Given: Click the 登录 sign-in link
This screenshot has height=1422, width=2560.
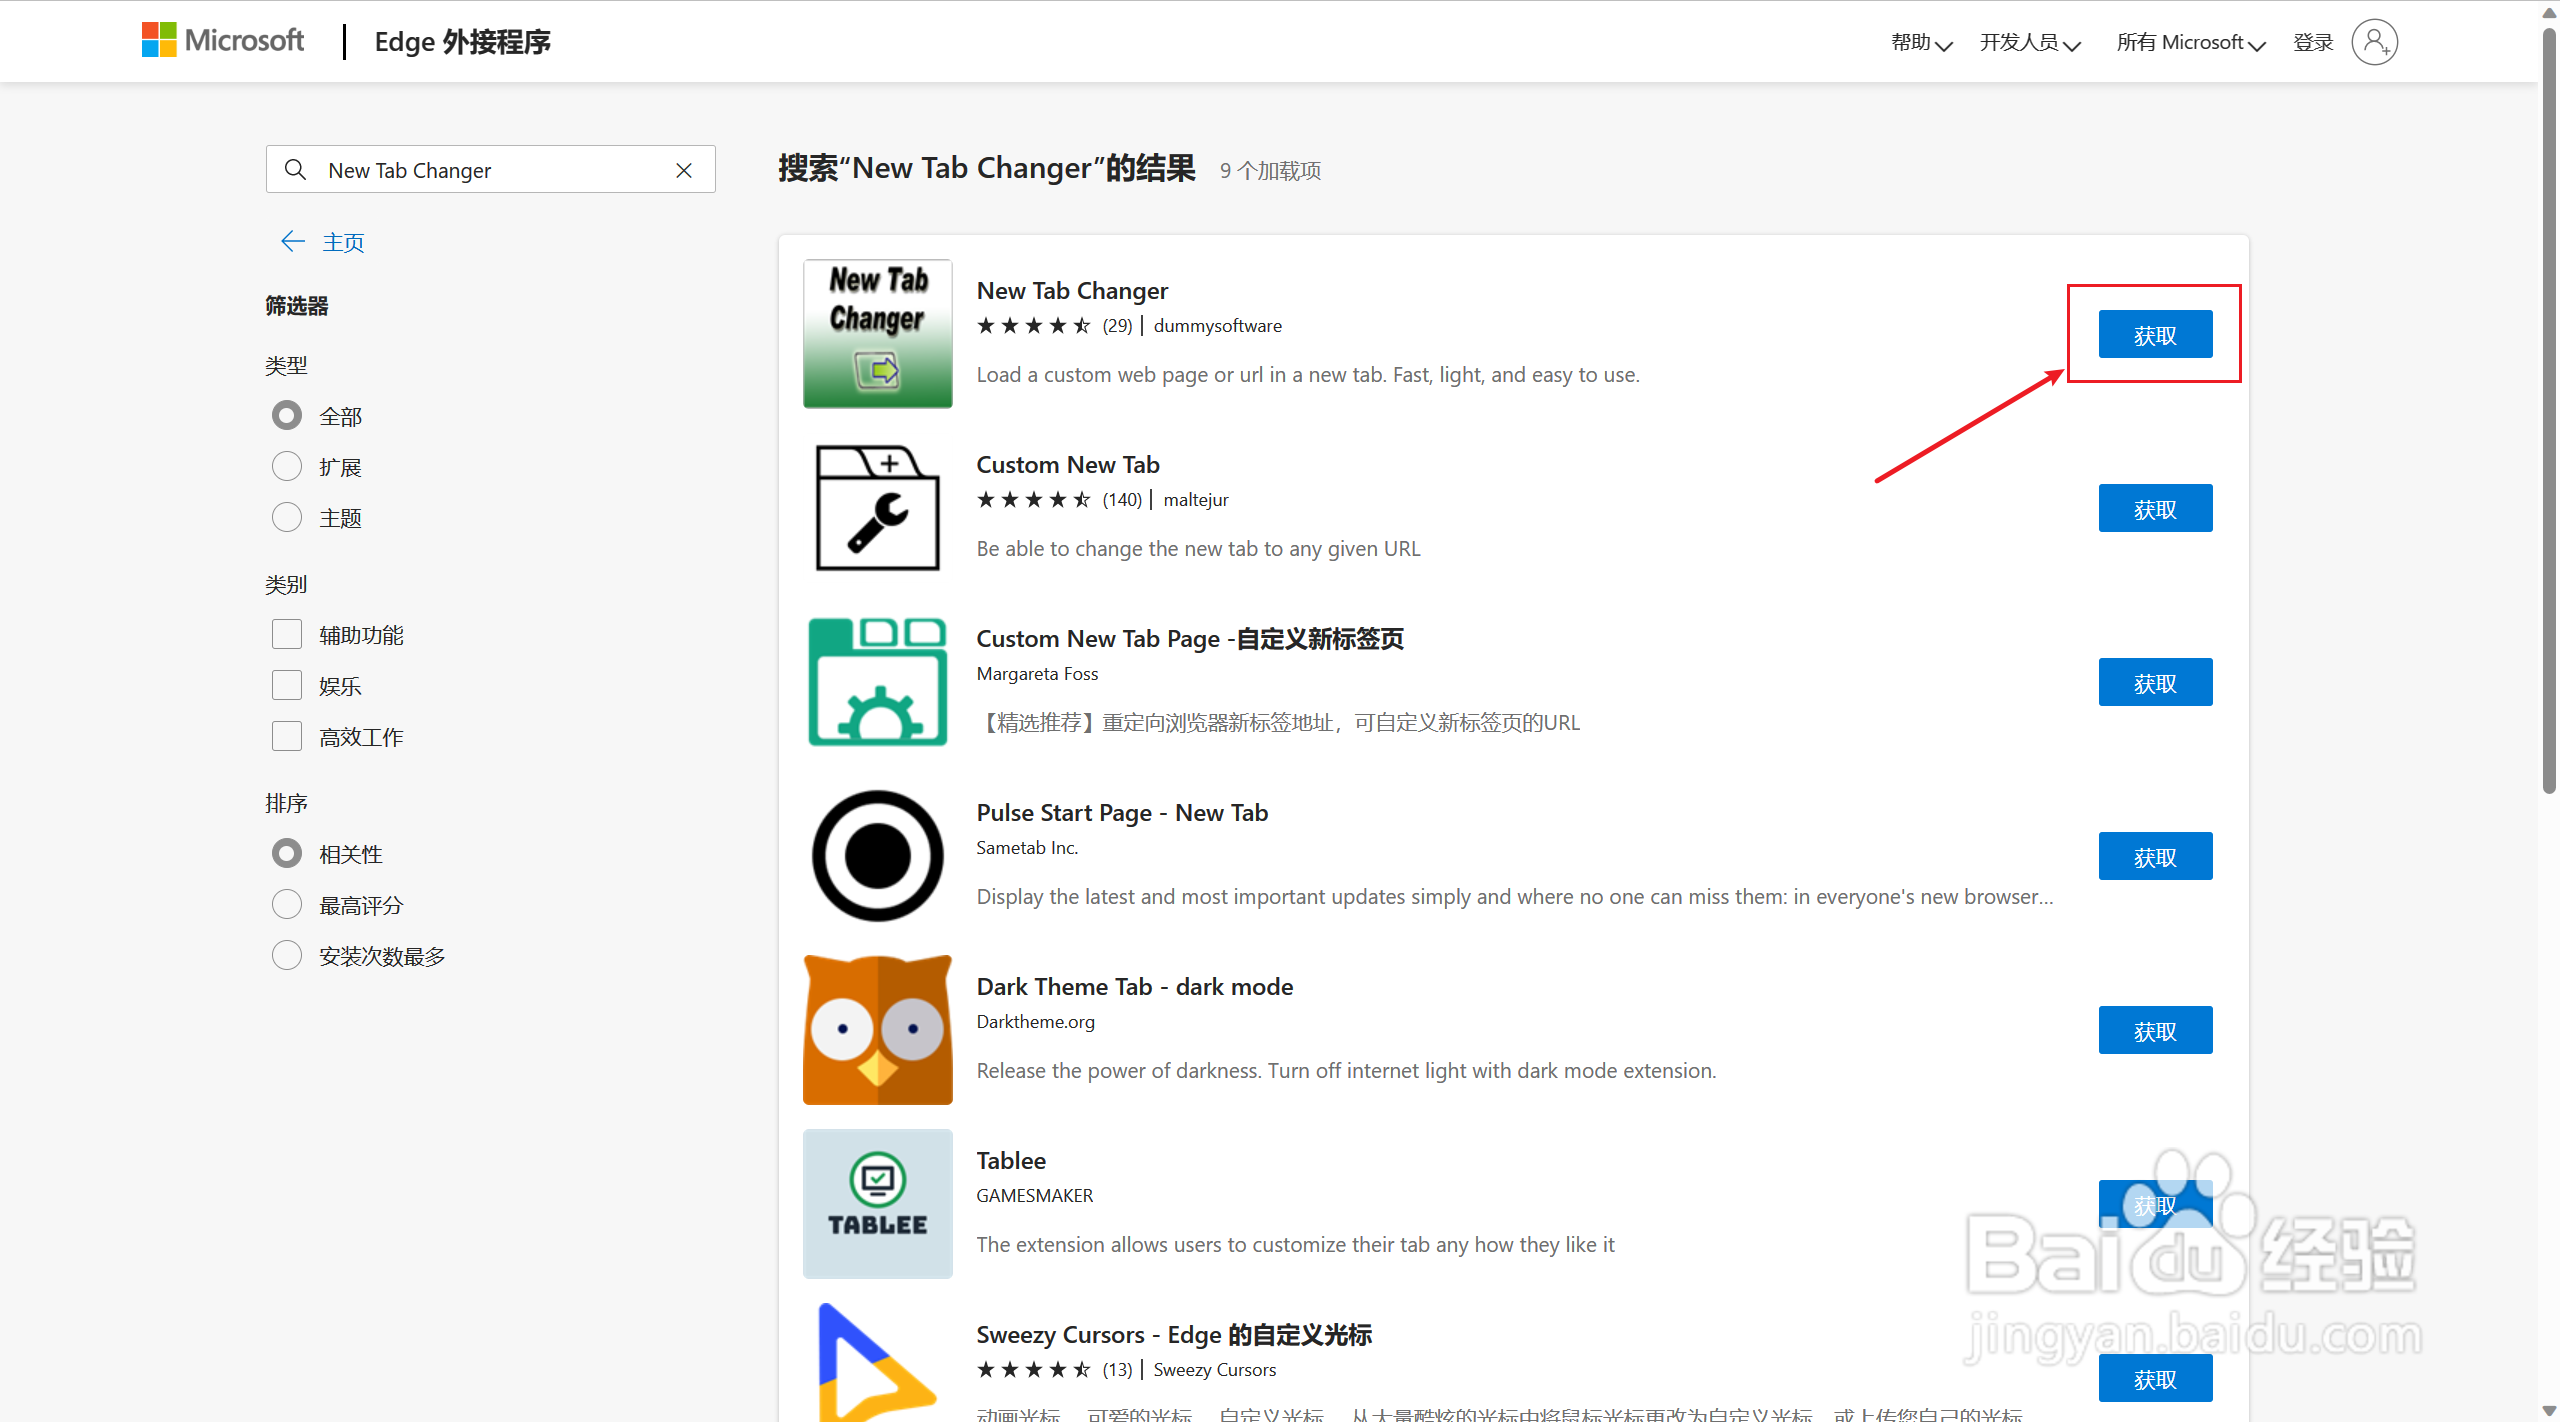Looking at the screenshot, I should 2313,42.
